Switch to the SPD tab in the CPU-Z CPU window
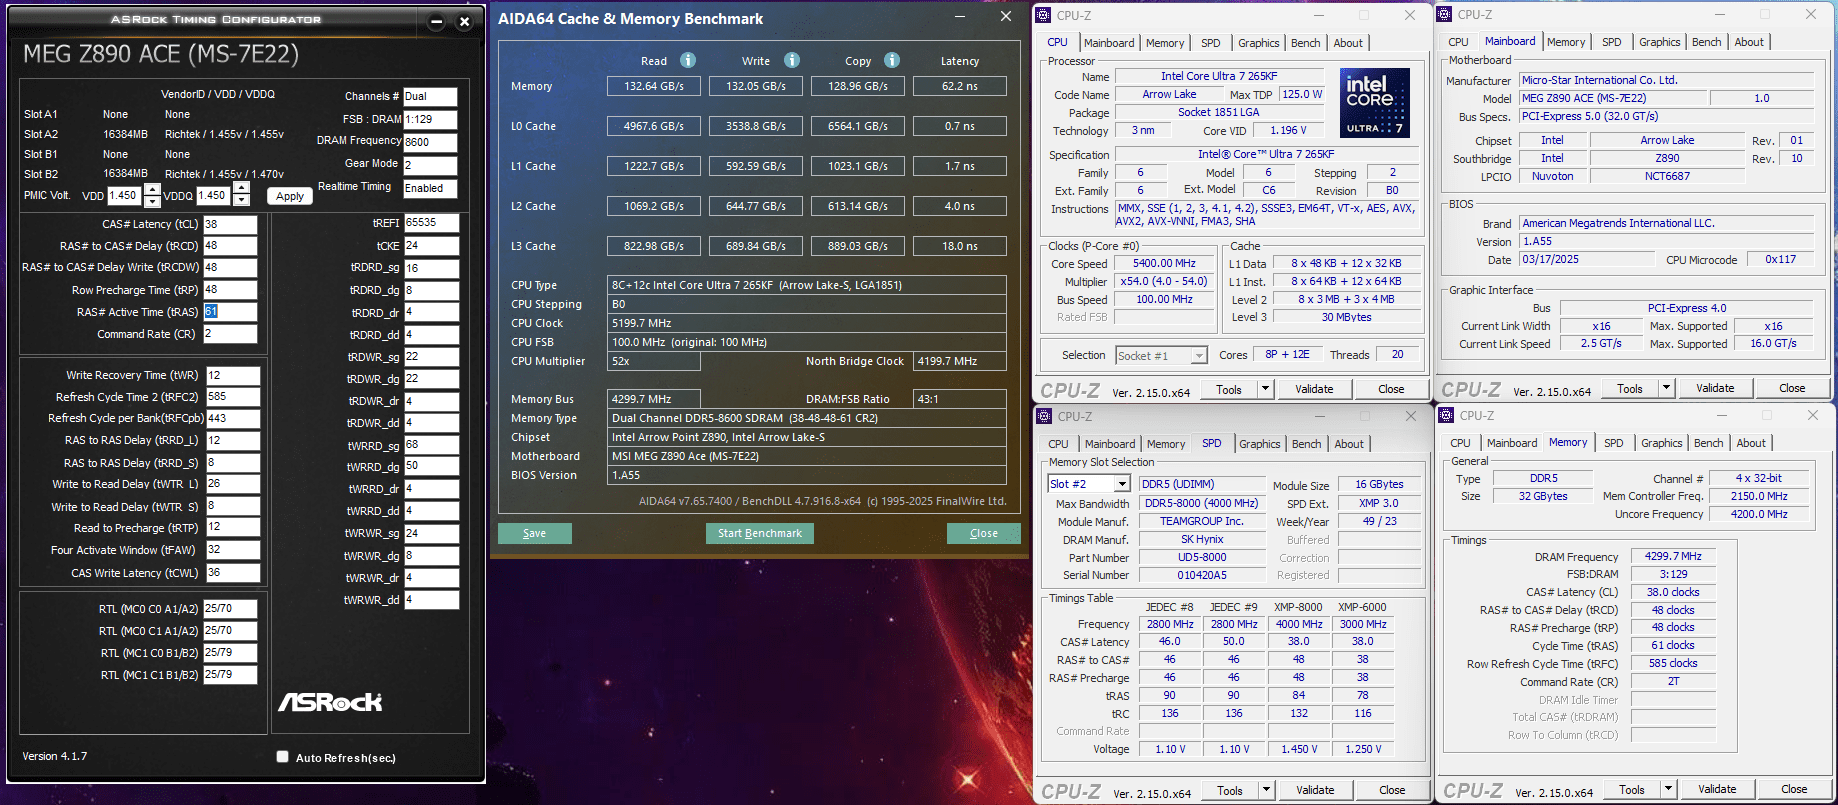This screenshot has height=805, width=1838. [1210, 43]
